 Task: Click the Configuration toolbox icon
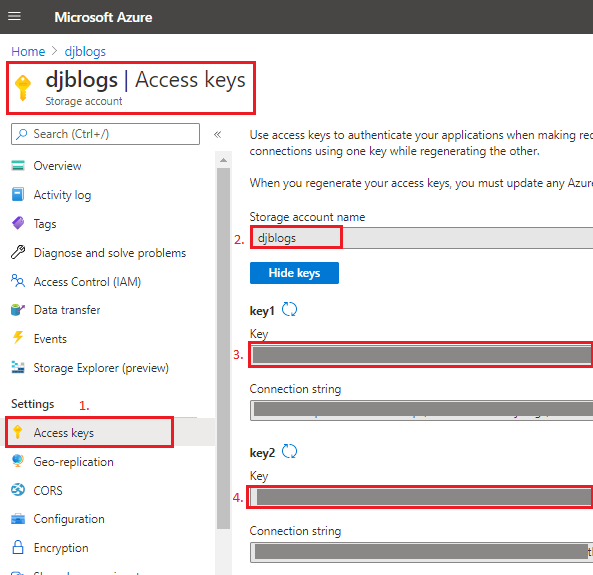(18, 519)
